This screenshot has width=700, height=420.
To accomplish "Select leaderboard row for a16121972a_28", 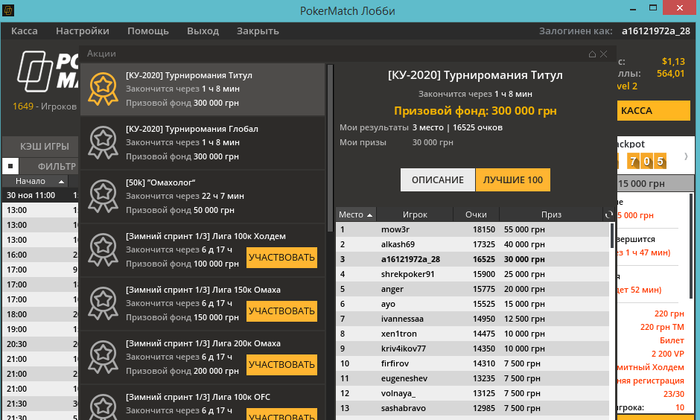I will point(472,259).
